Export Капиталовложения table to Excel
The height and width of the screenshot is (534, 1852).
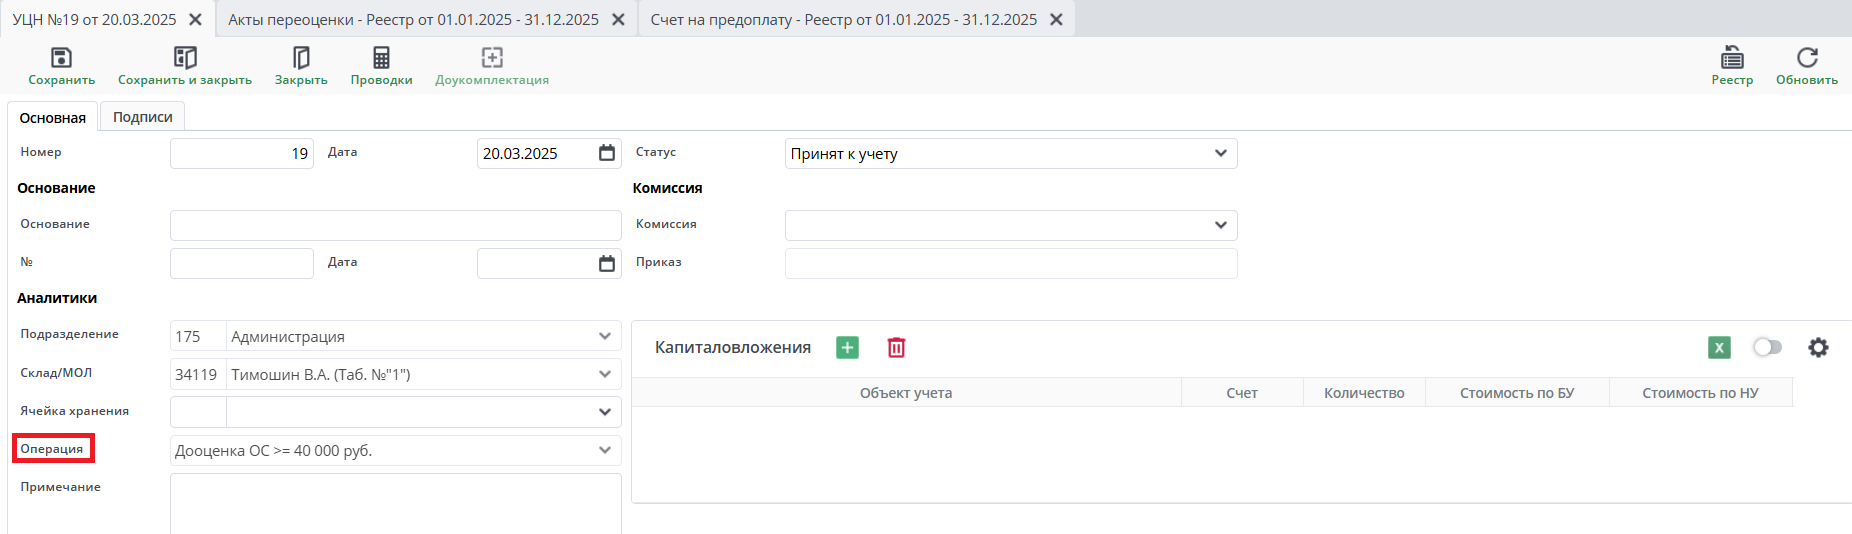[x=1719, y=348]
